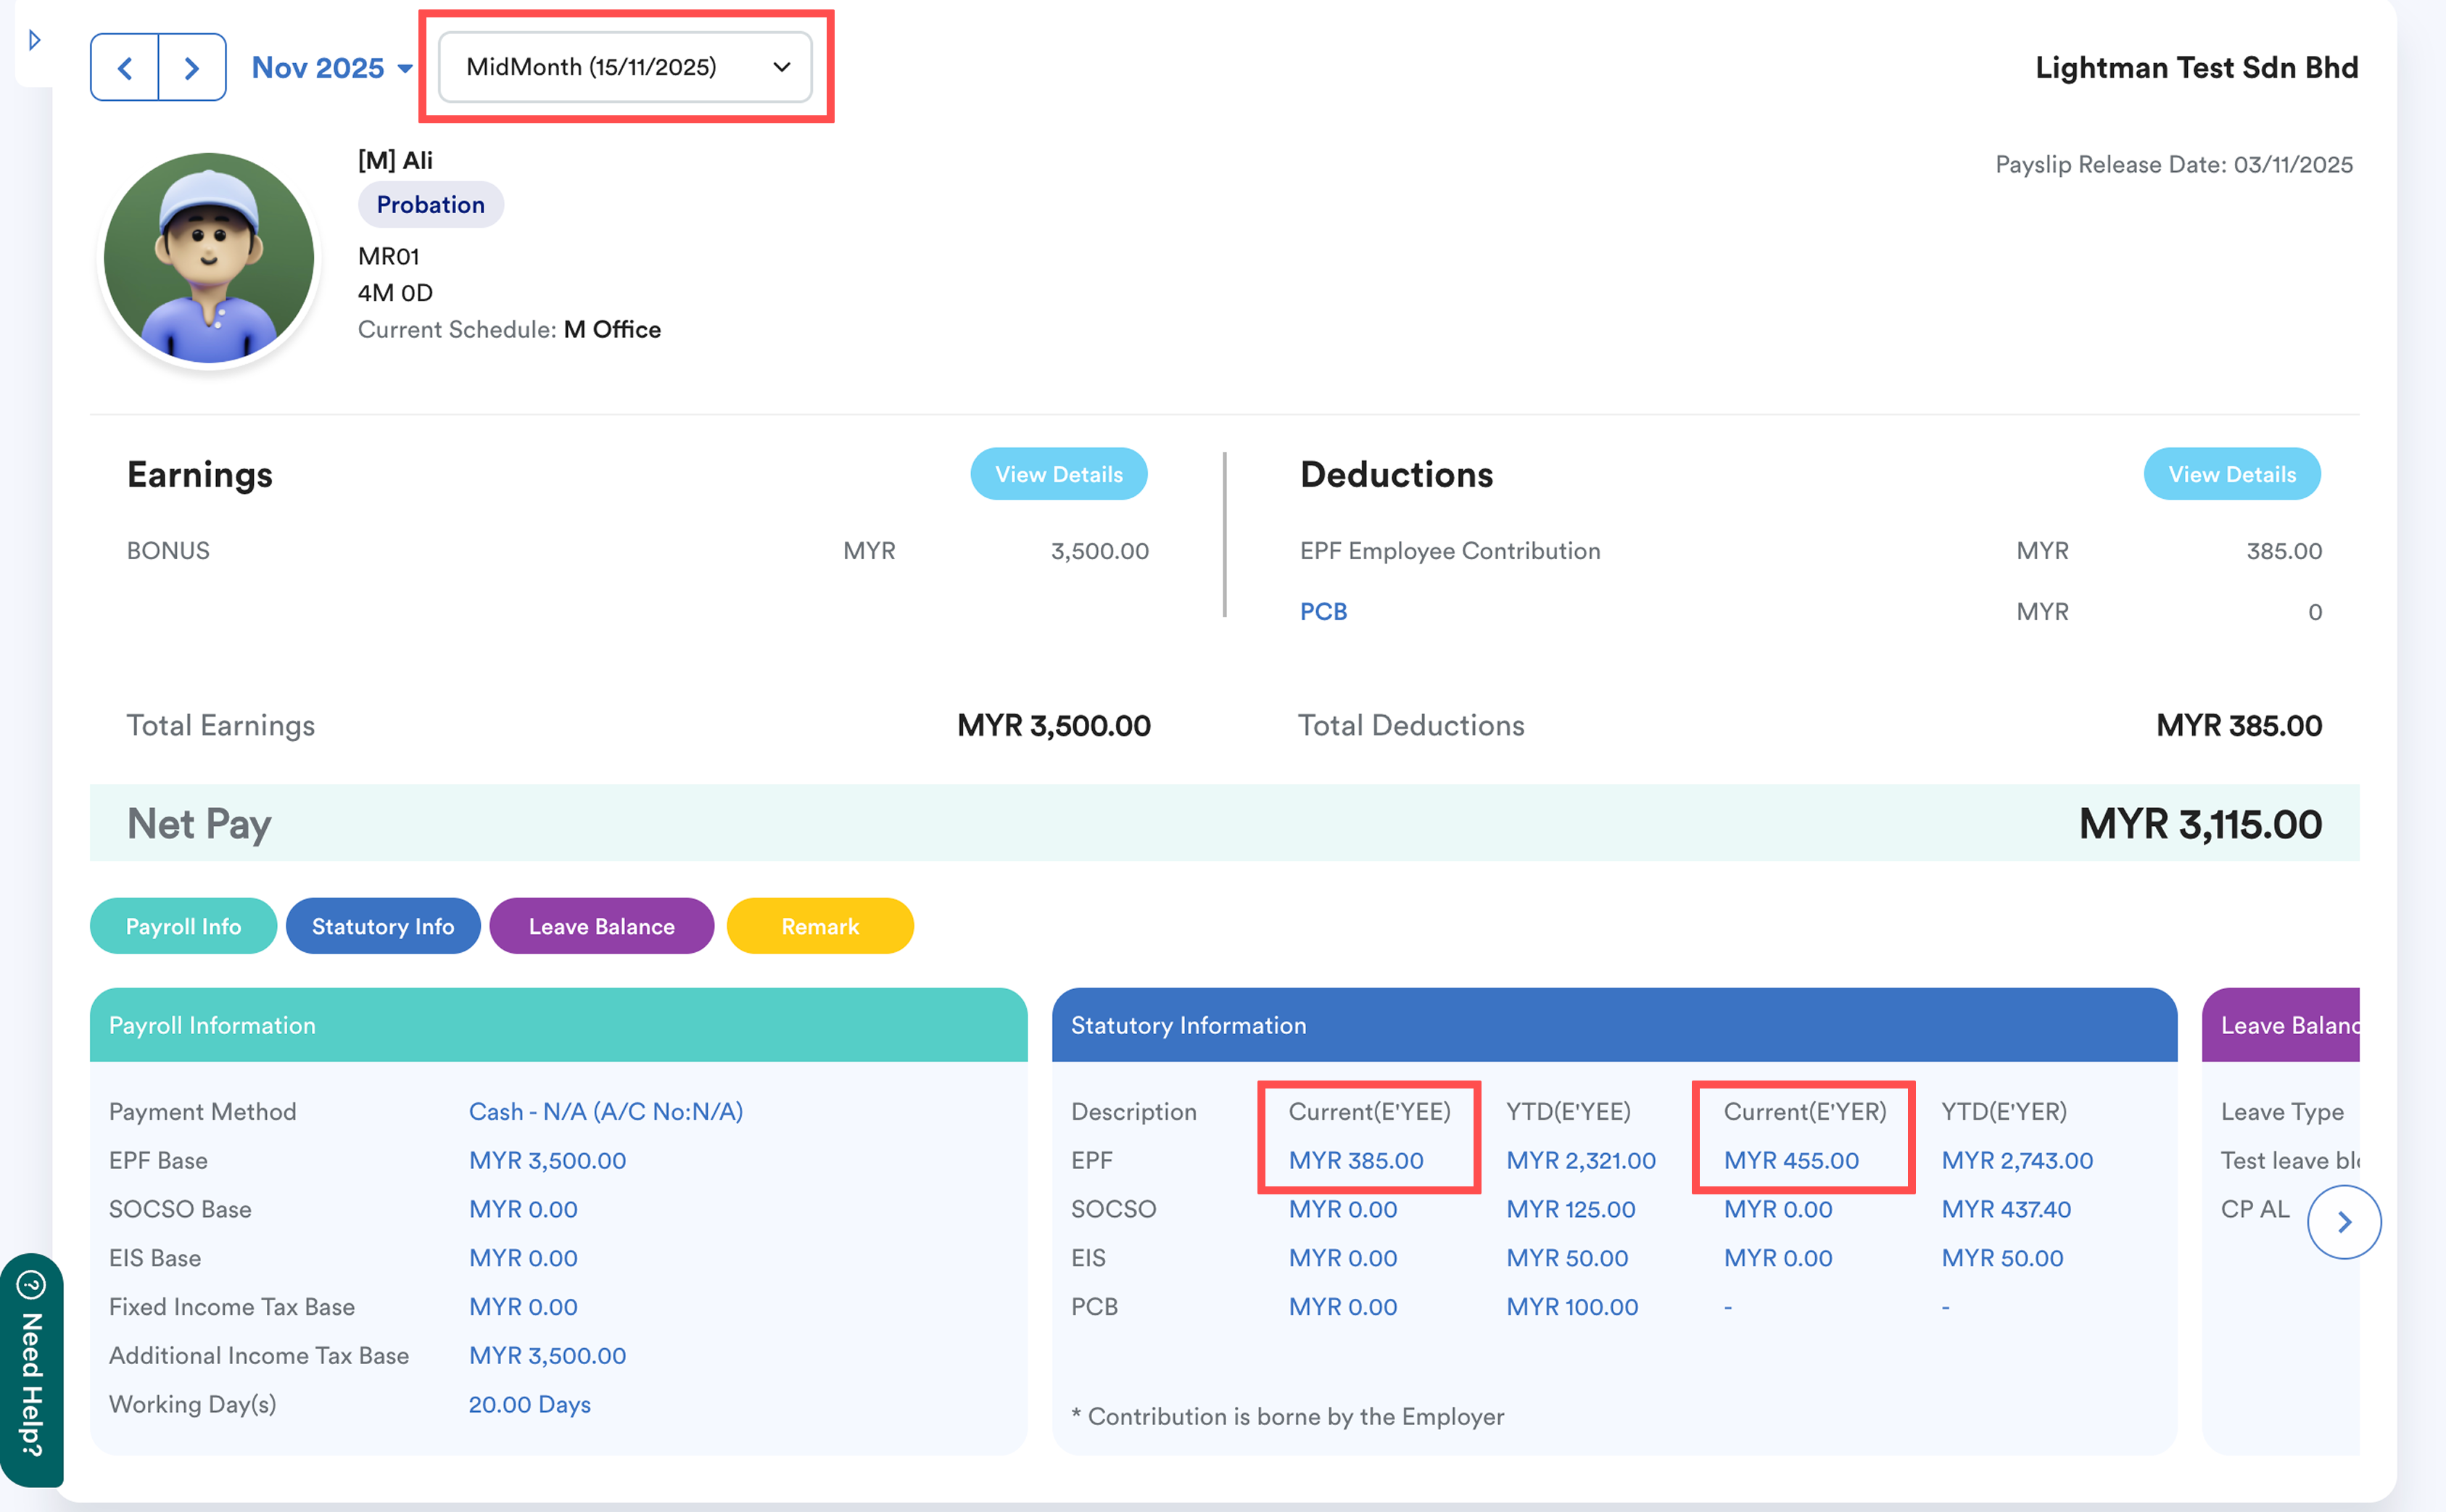
Task: Click the PCB deduction link
Action: 1322,611
